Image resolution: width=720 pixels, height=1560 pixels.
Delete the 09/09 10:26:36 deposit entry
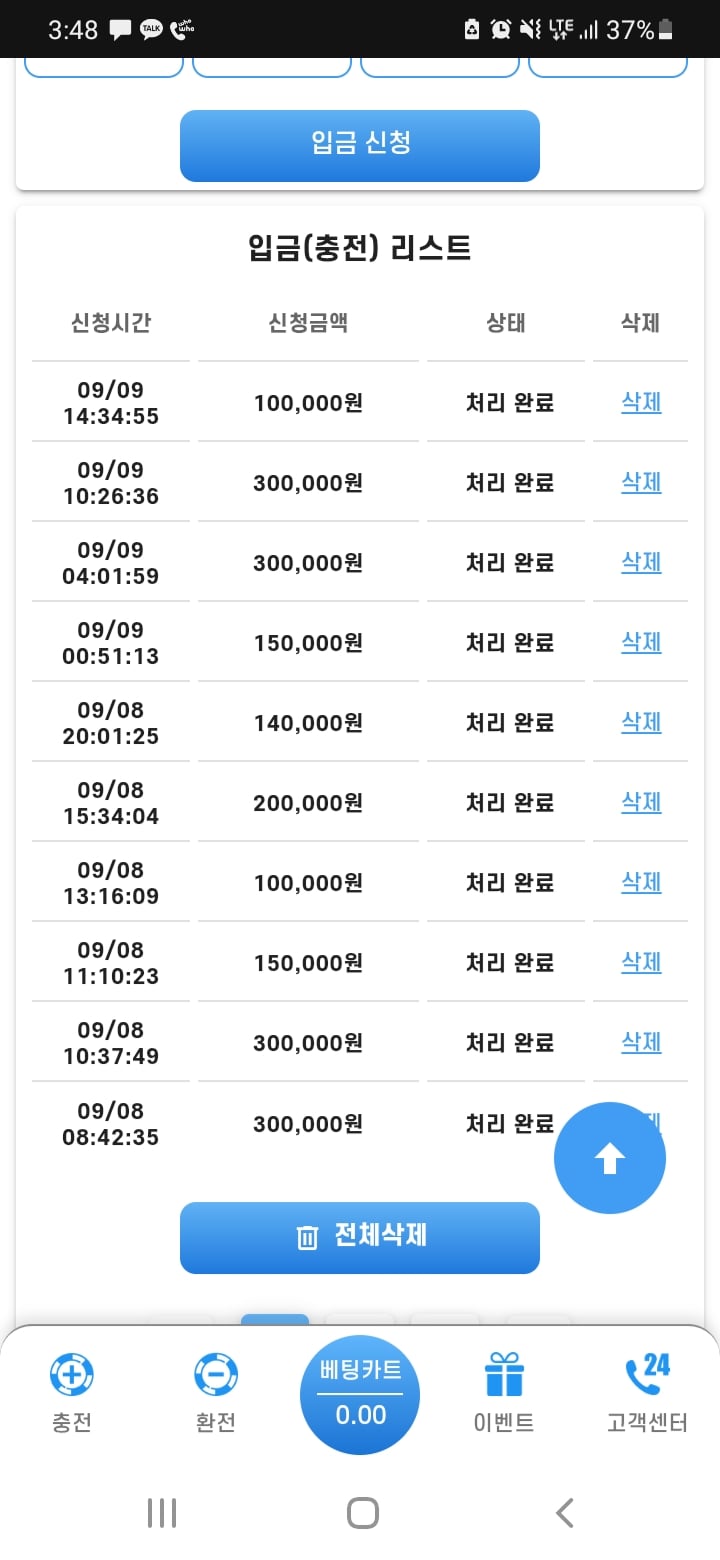pos(641,482)
